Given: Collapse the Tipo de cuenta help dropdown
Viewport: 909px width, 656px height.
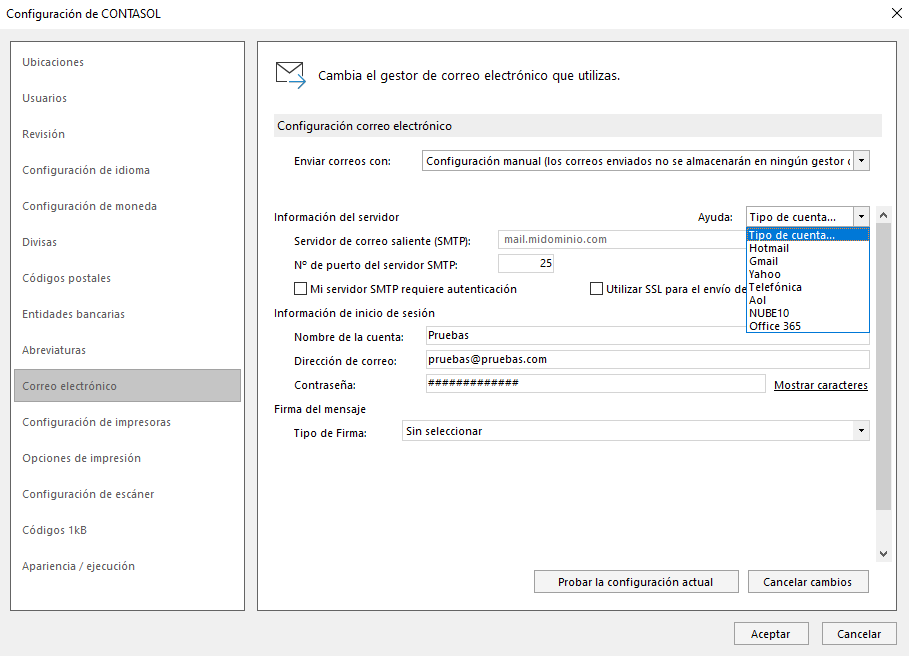Looking at the screenshot, I should 861,216.
